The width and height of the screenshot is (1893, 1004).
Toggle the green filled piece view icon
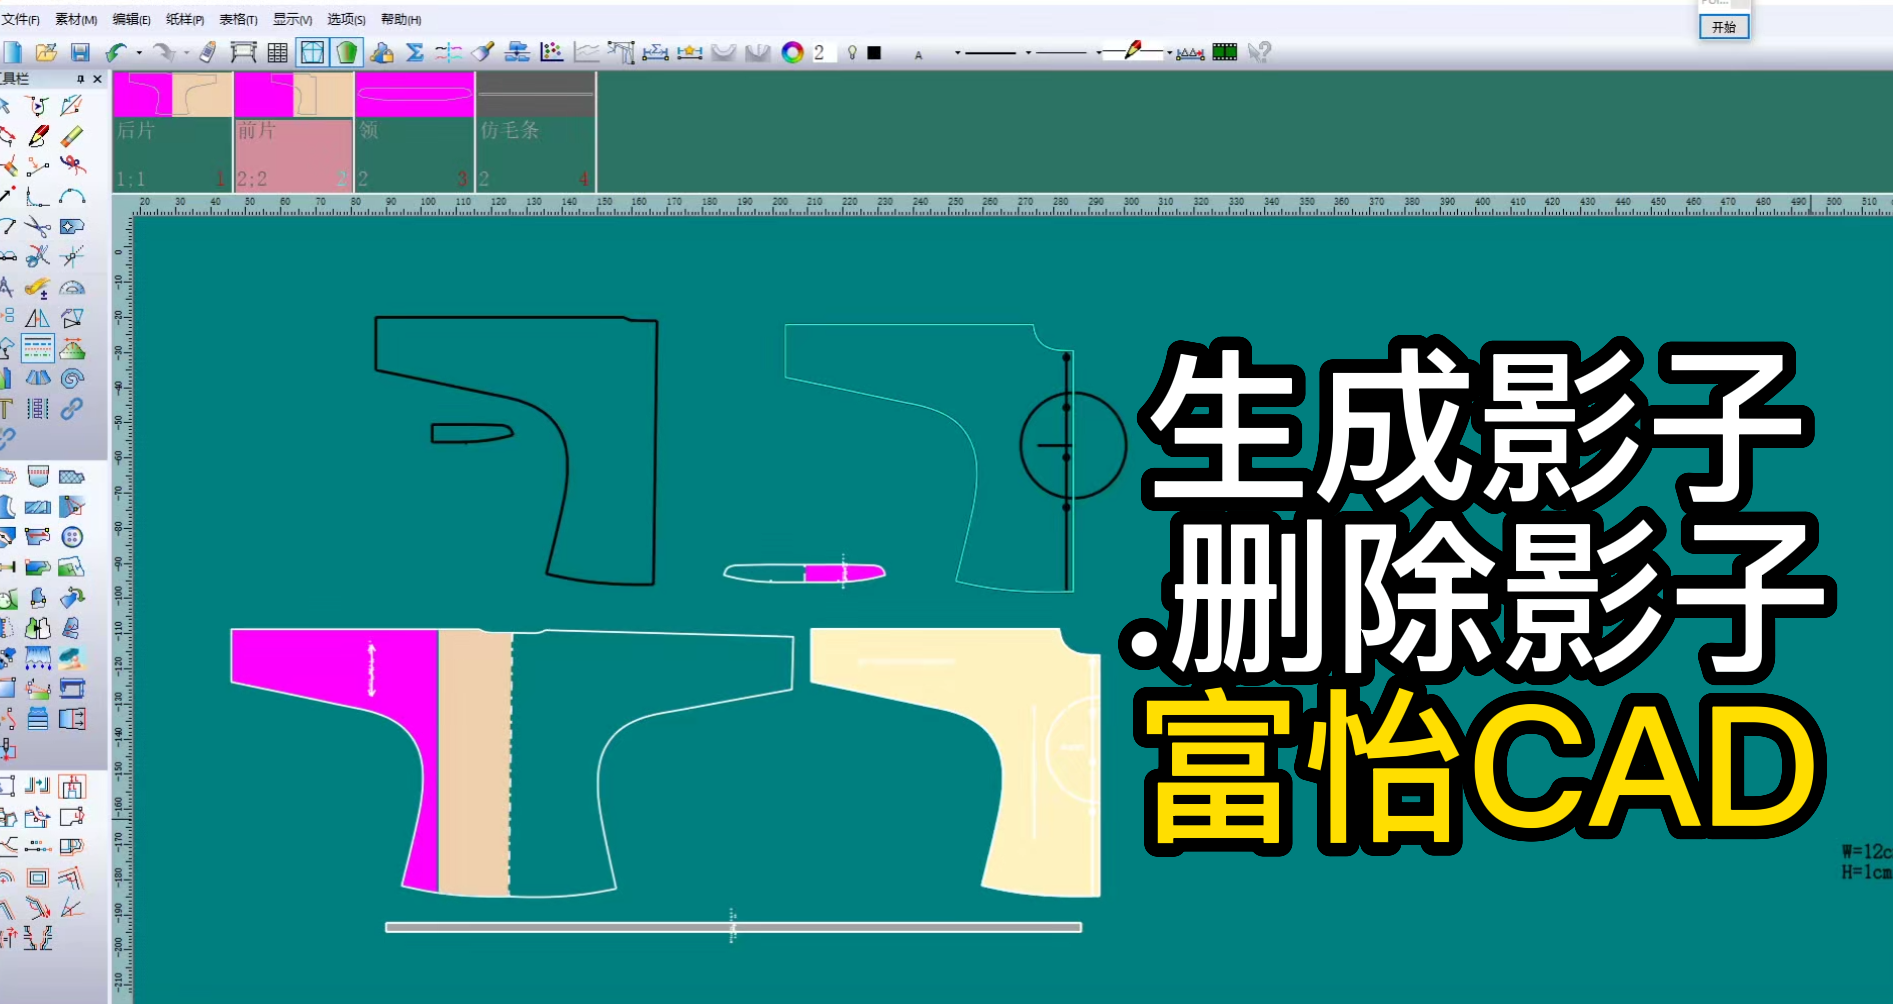coord(346,52)
